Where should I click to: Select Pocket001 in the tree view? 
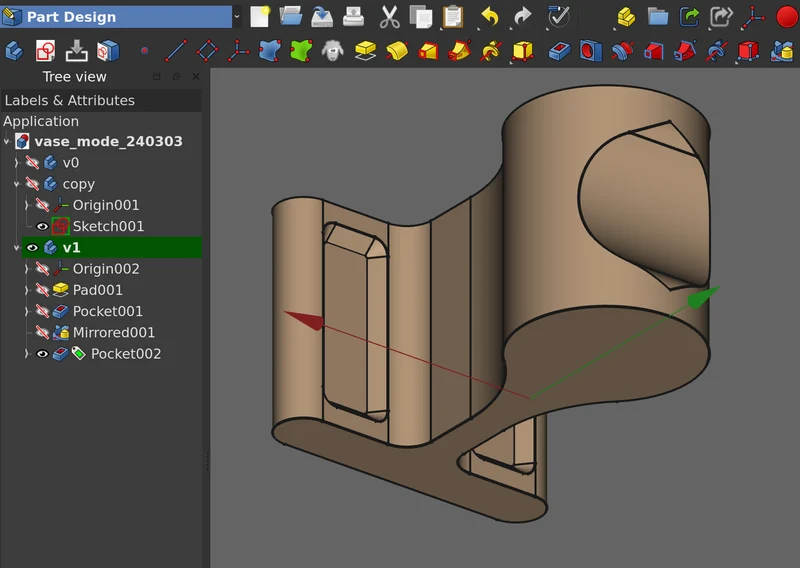pos(108,311)
